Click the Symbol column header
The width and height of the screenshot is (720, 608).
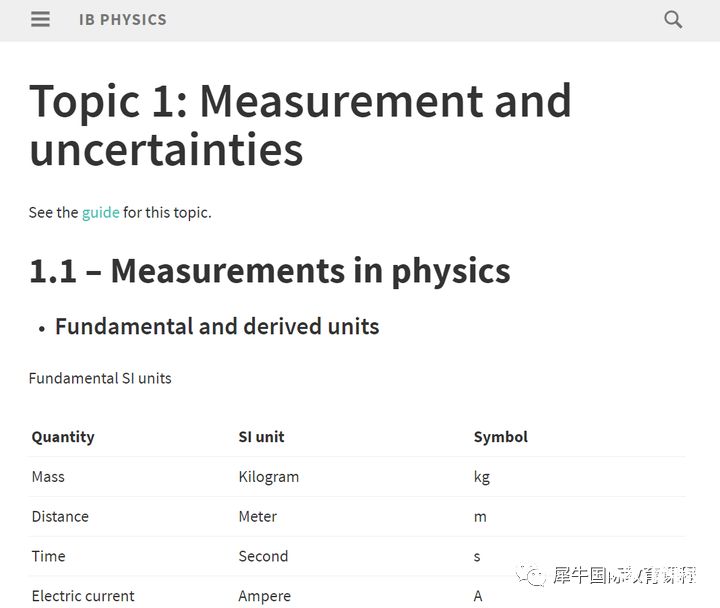coord(501,437)
